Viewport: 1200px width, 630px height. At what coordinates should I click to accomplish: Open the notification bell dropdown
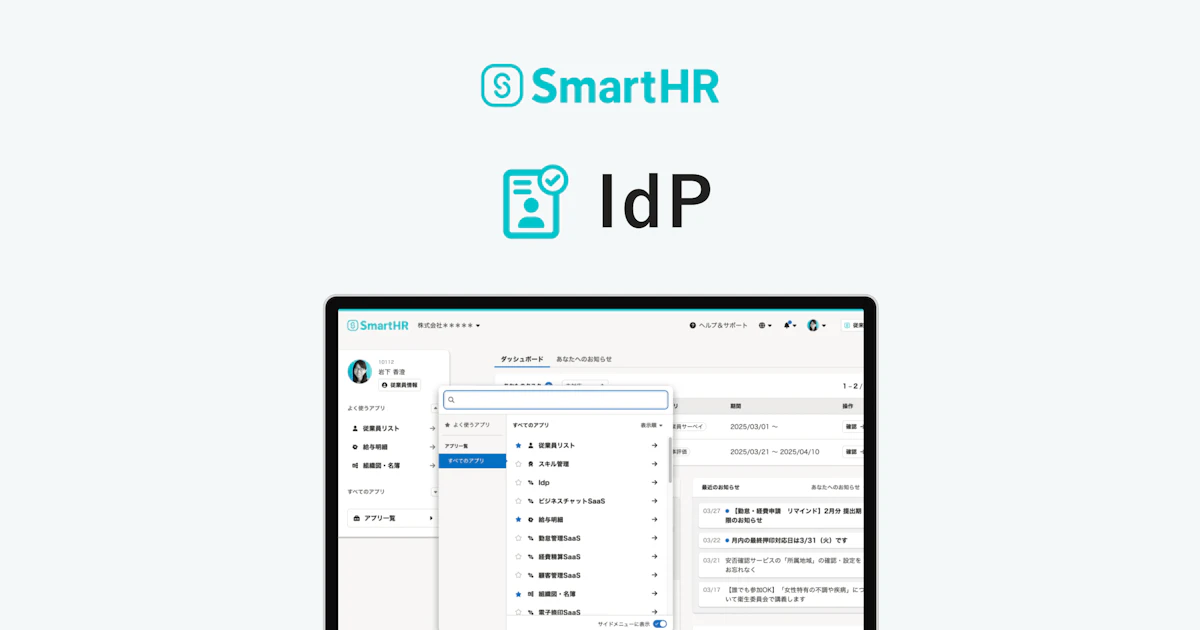790,325
